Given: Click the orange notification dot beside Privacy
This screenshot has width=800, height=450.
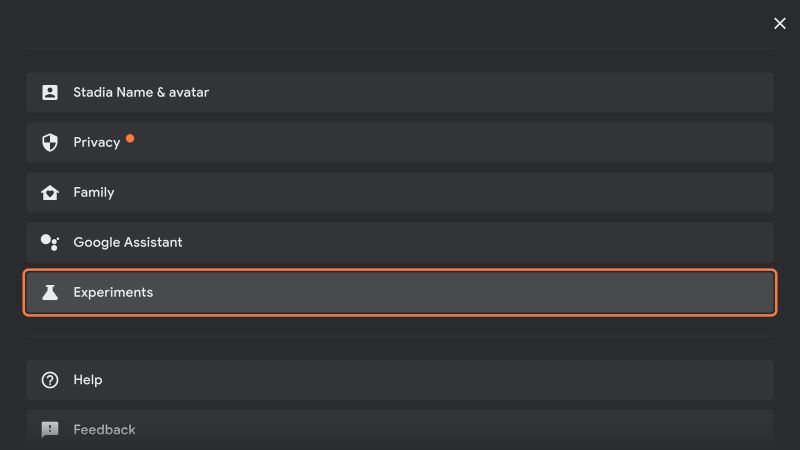Looking at the screenshot, I should [130, 138].
